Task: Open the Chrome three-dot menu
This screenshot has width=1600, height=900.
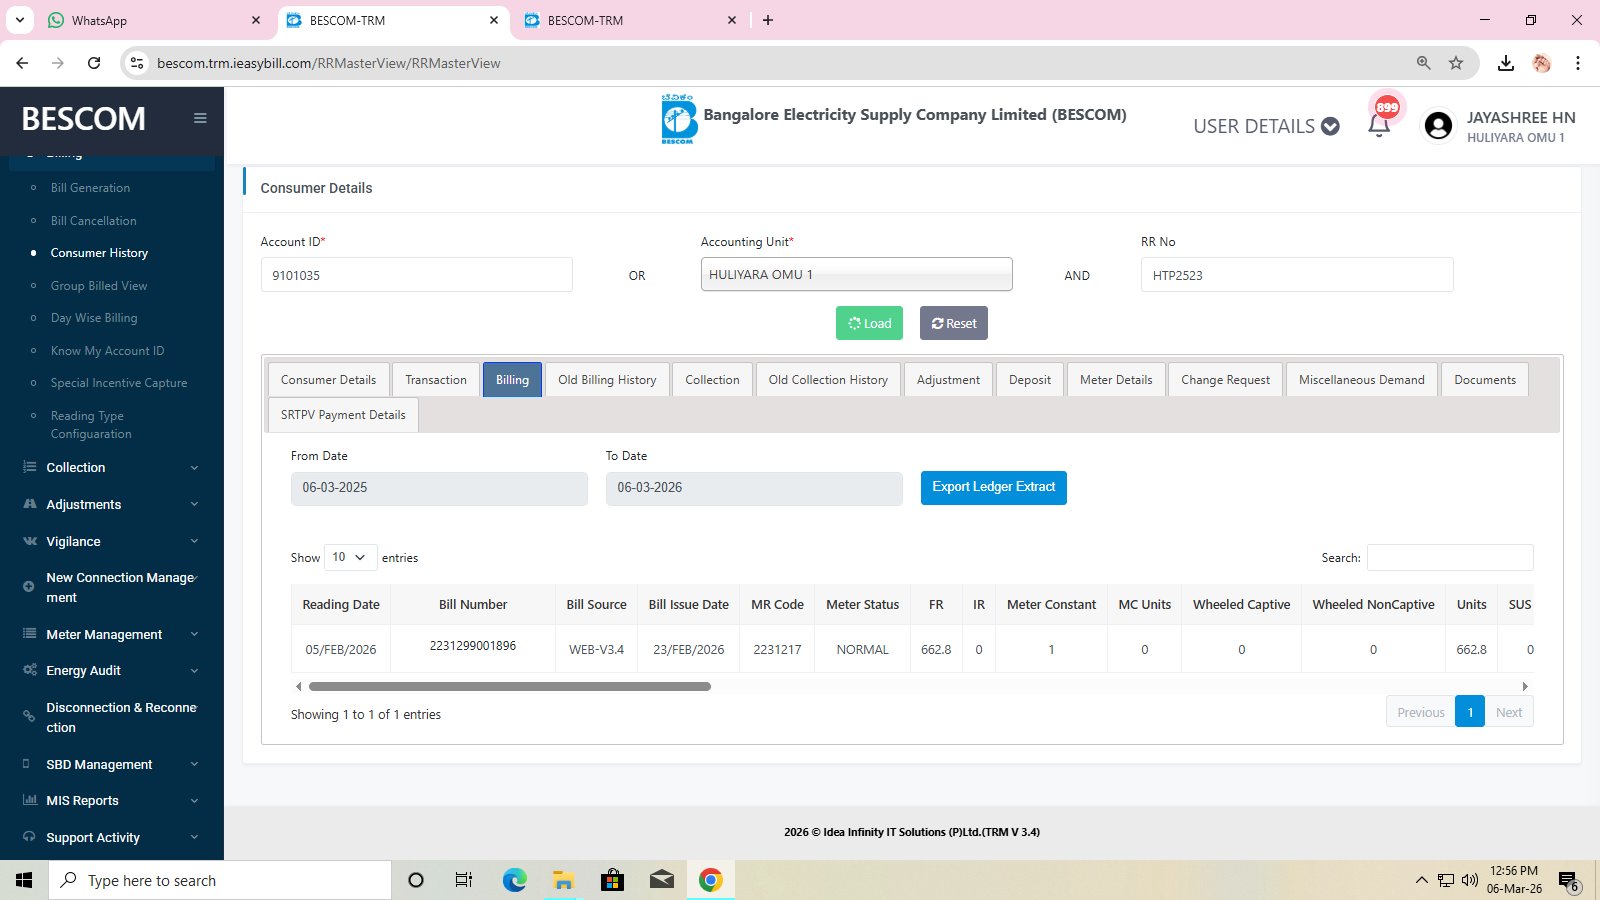Action: [x=1578, y=63]
